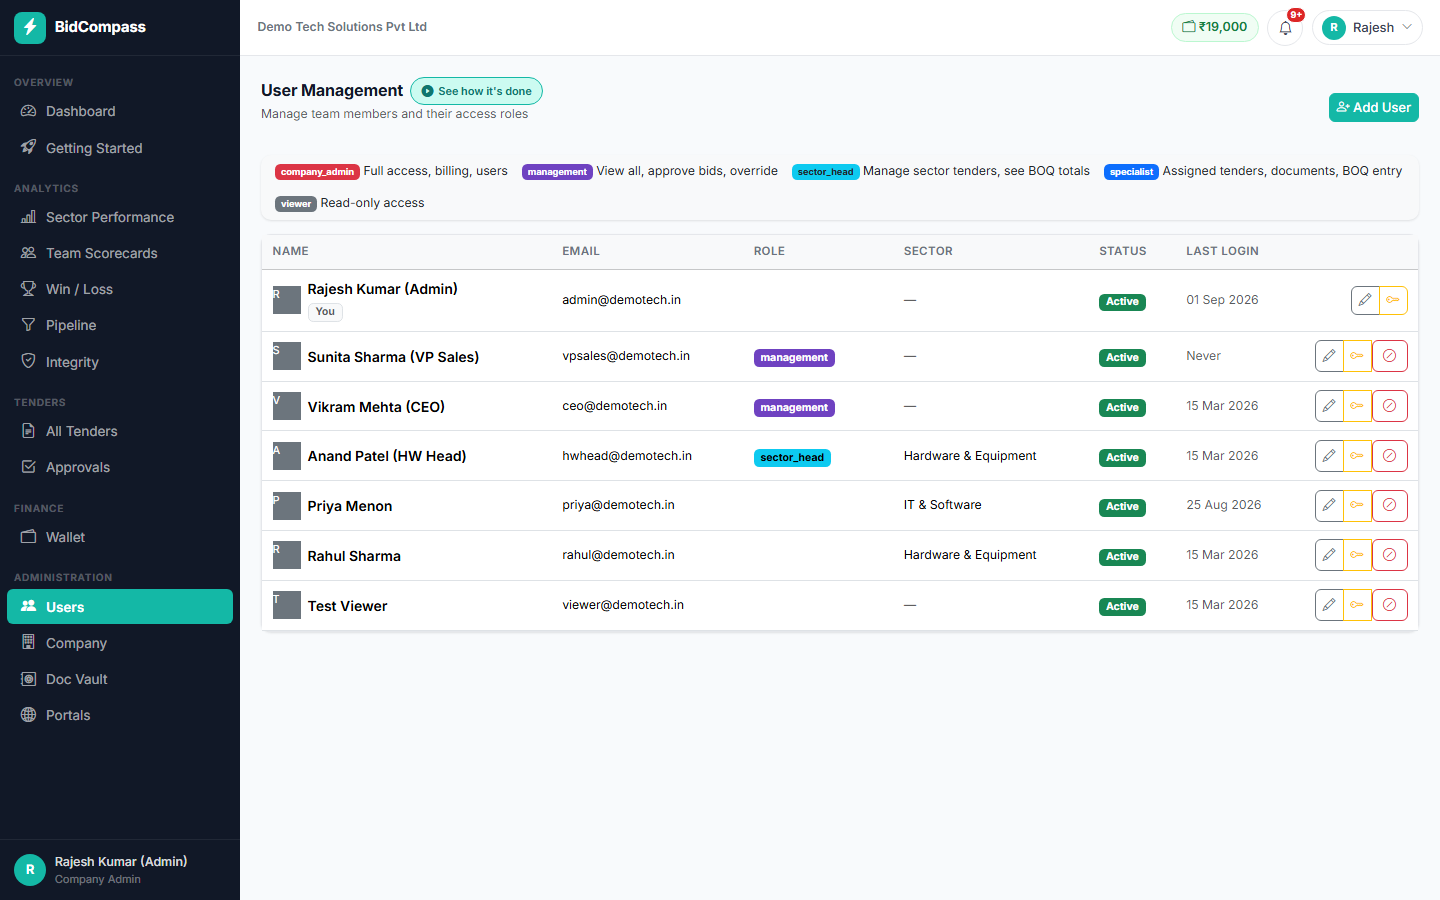
Task: Click Sunita Sharma's management role badge
Action: [x=794, y=358]
